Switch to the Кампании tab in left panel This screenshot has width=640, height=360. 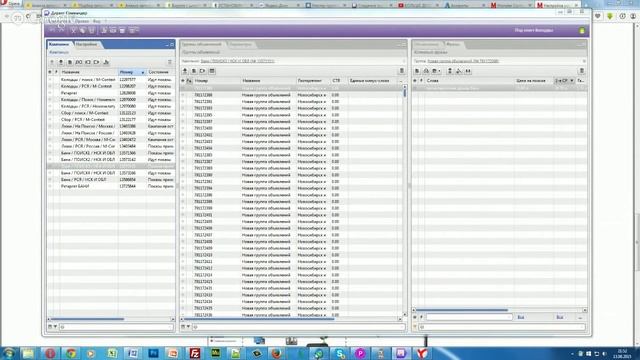pos(59,44)
